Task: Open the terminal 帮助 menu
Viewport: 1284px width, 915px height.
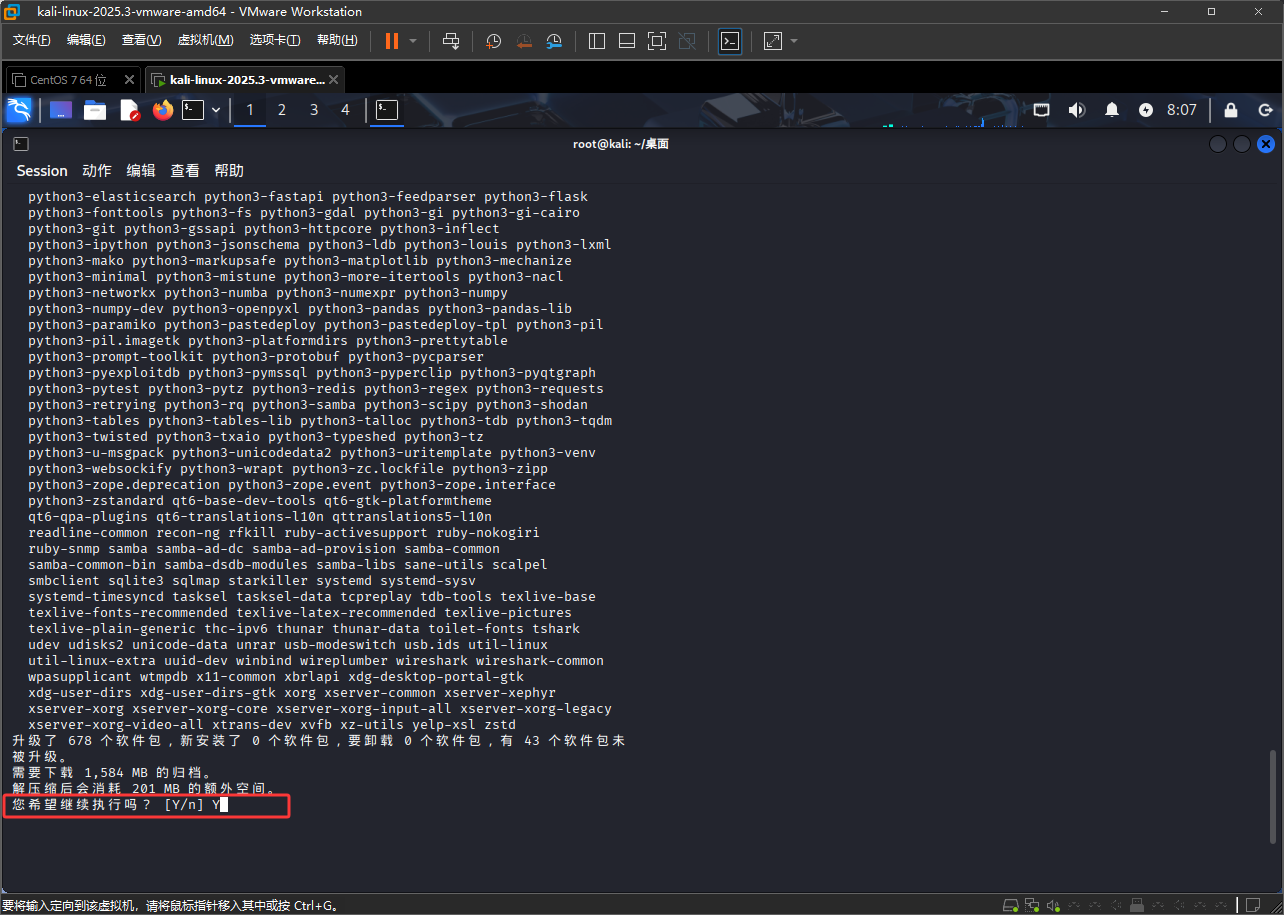Action: coord(229,171)
